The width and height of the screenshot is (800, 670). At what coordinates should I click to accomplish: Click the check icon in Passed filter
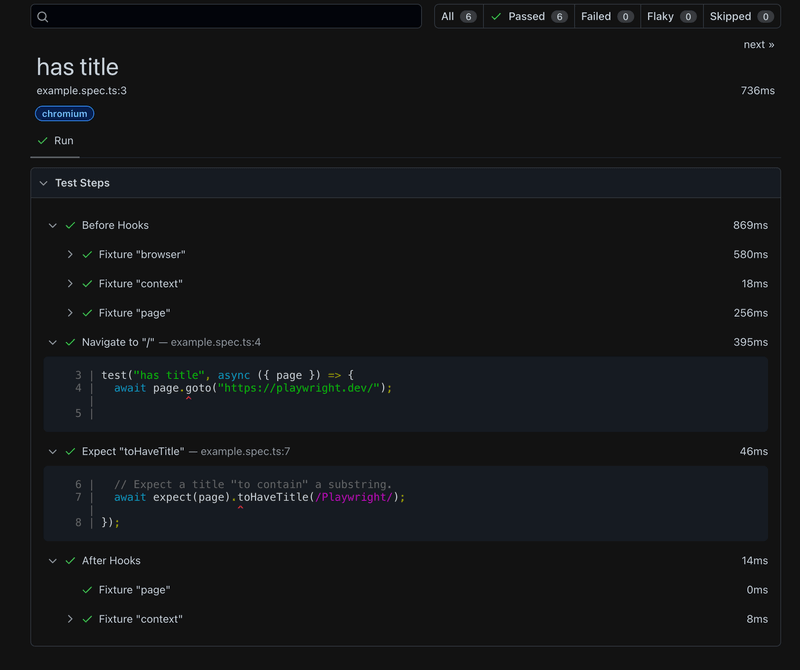click(x=496, y=17)
